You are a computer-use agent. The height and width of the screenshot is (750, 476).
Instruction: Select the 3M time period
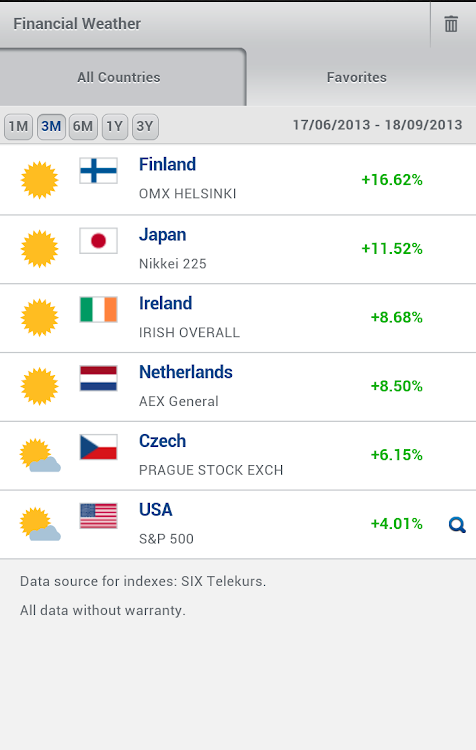click(51, 127)
